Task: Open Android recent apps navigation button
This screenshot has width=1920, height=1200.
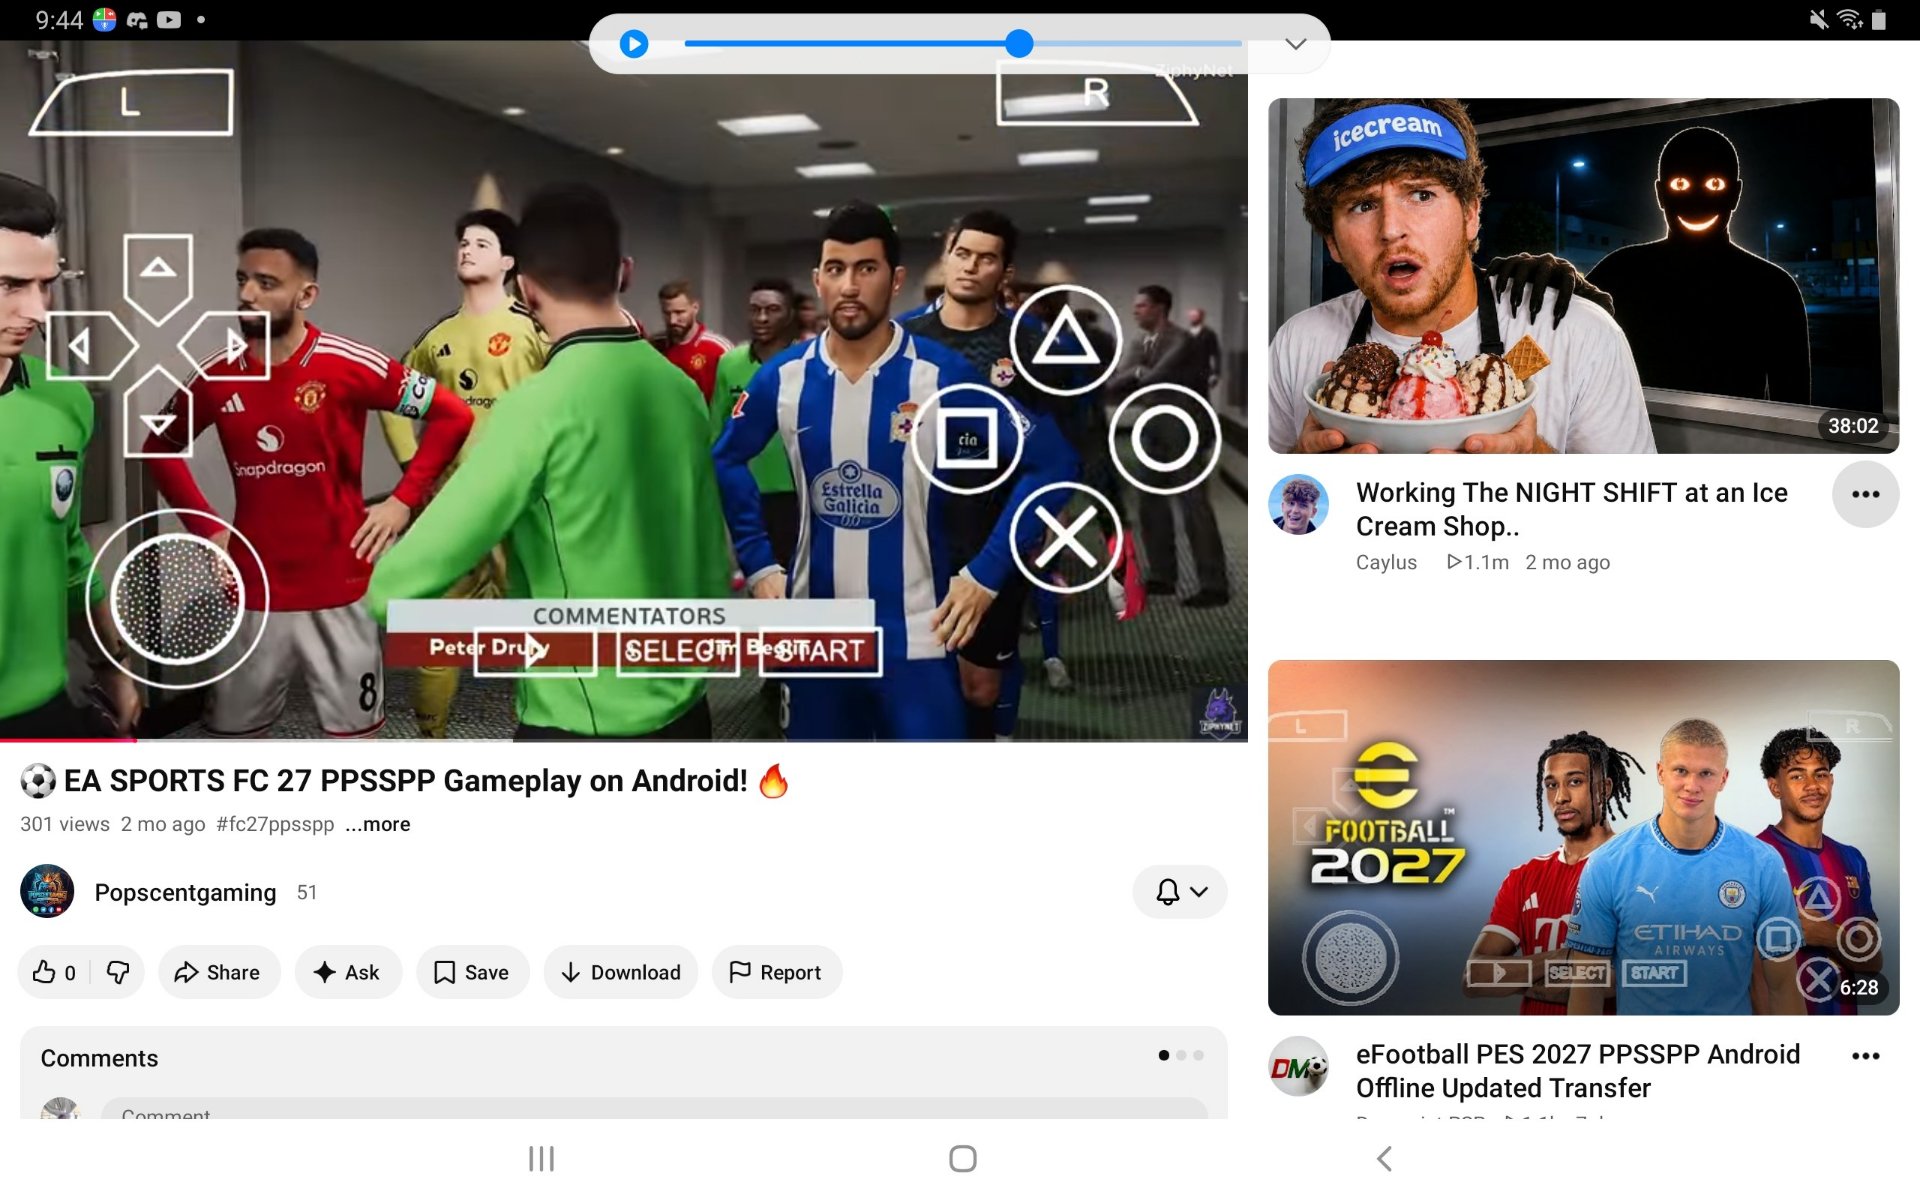Action: (541, 1158)
